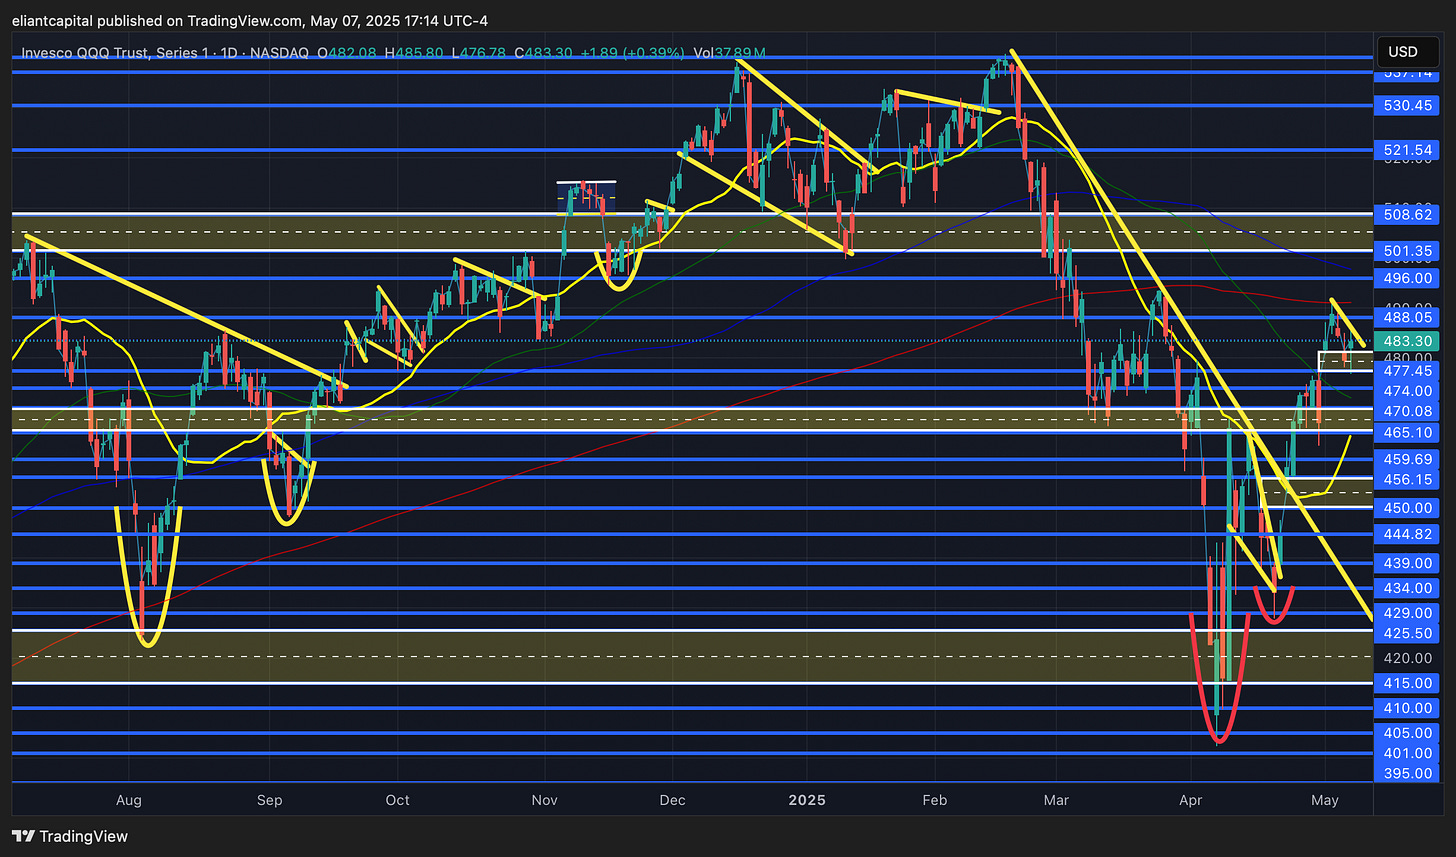Image resolution: width=1456 pixels, height=857 pixels.
Task: Select the 521.54 price label
Action: [x=1407, y=149]
